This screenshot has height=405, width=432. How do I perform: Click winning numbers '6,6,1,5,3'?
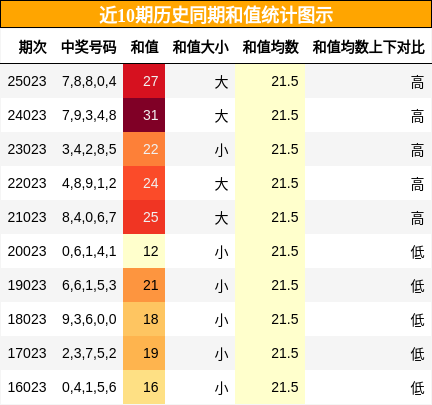click(x=89, y=286)
